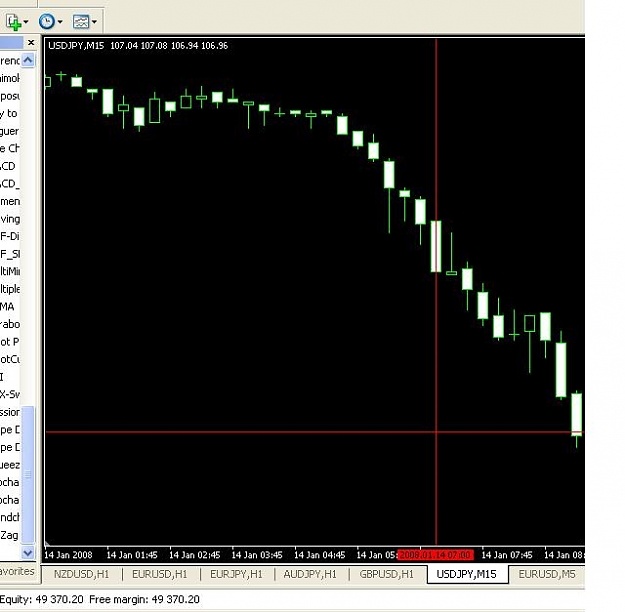Select the 'ot P' pivot indicator item
The image size is (625, 612).
click(10, 342)
